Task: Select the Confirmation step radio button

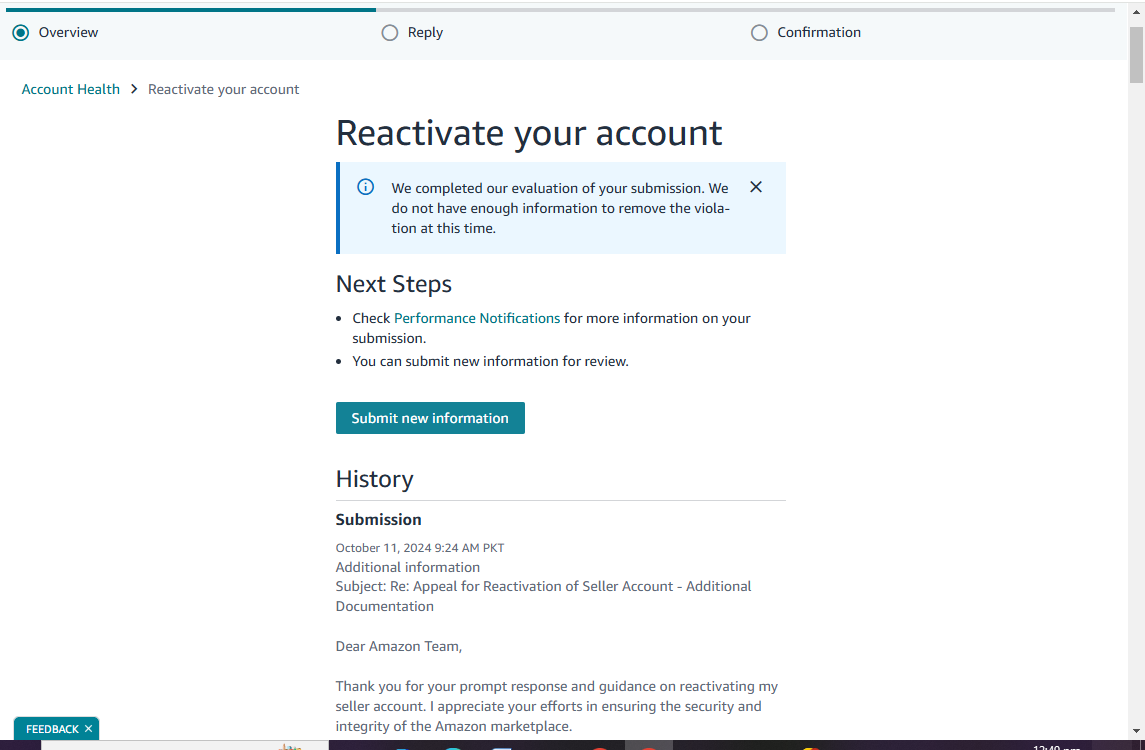Action: (x=759, y=33)
